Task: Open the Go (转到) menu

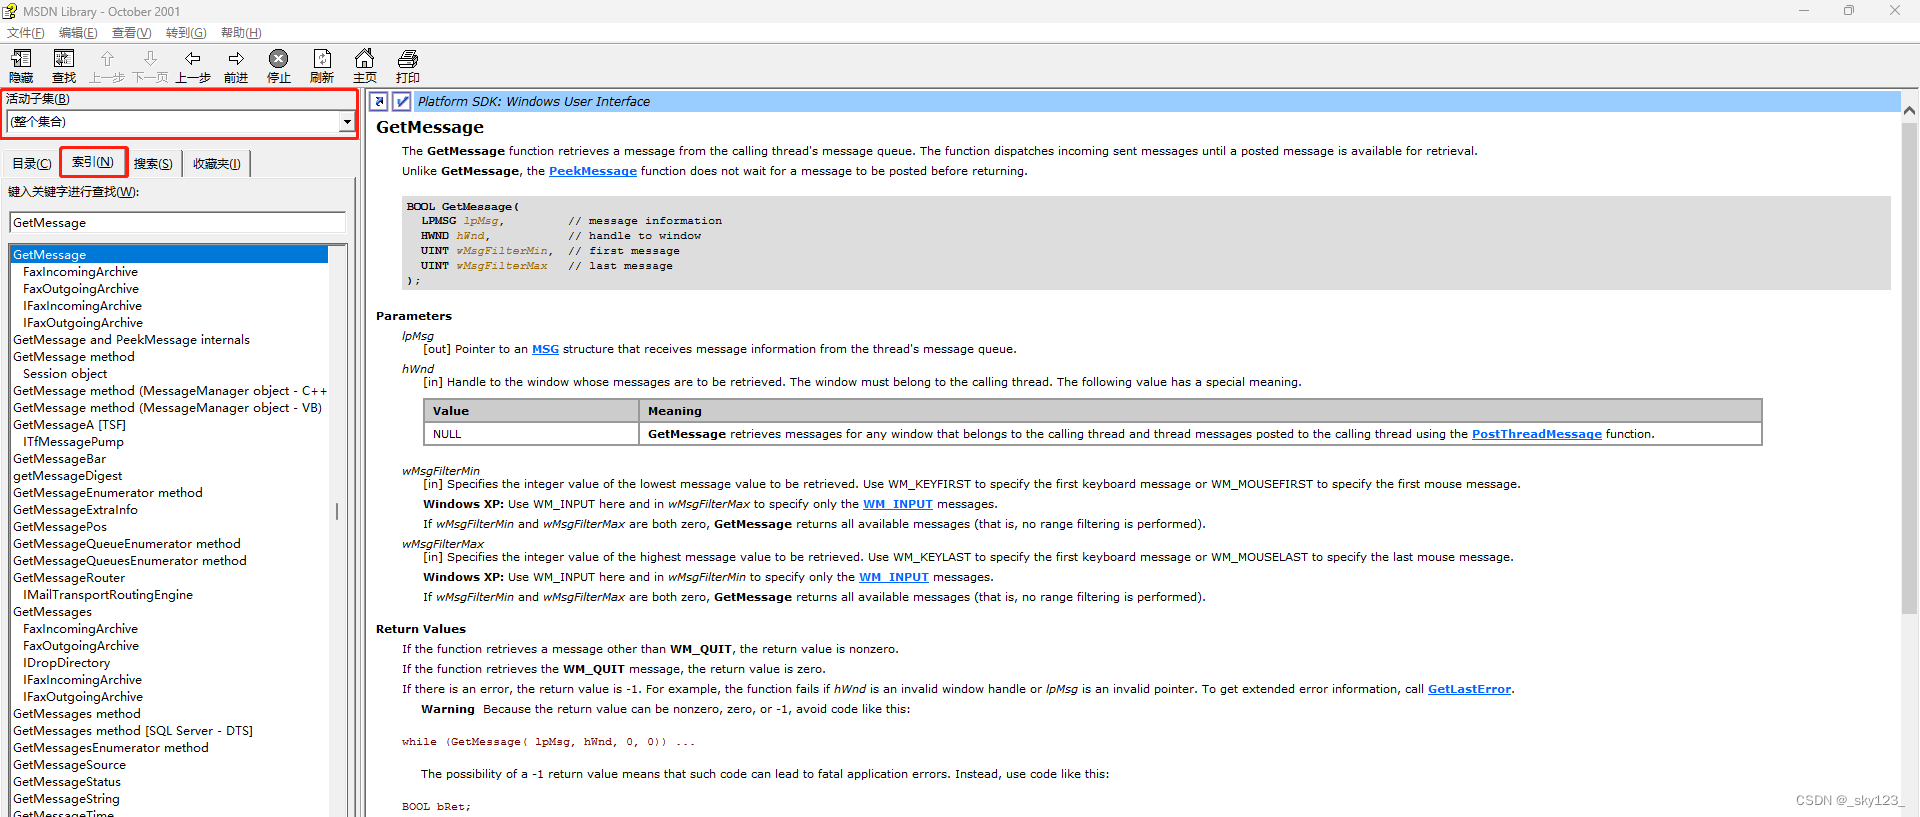Action: pos(186,33)
